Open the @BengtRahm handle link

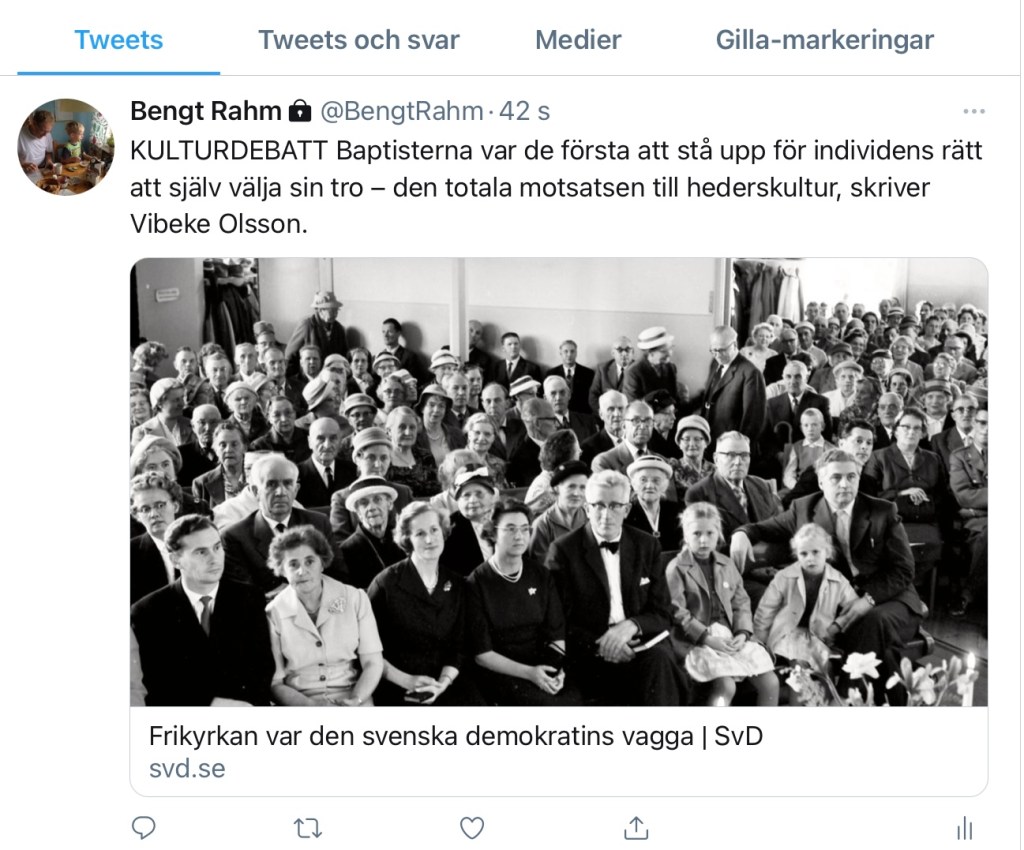(402, 111)
